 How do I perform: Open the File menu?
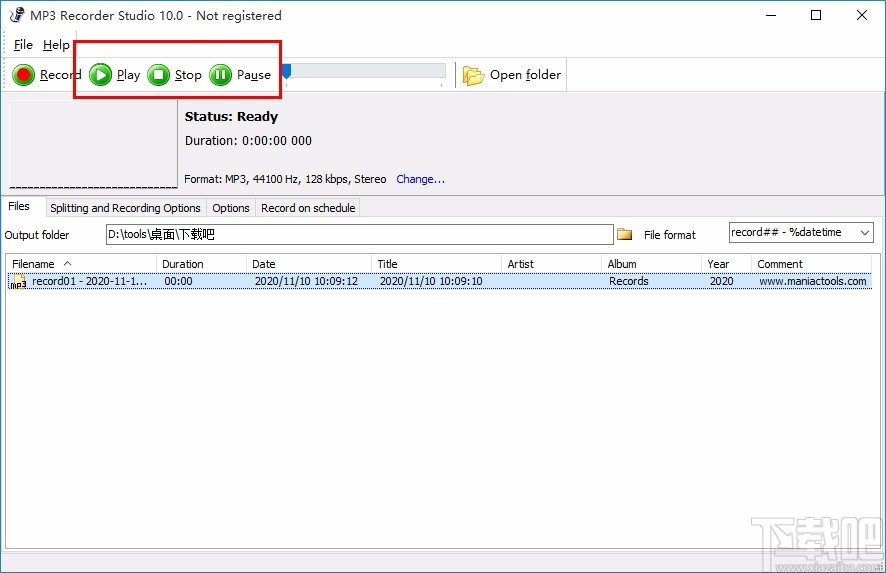click(x=23, y=45)
